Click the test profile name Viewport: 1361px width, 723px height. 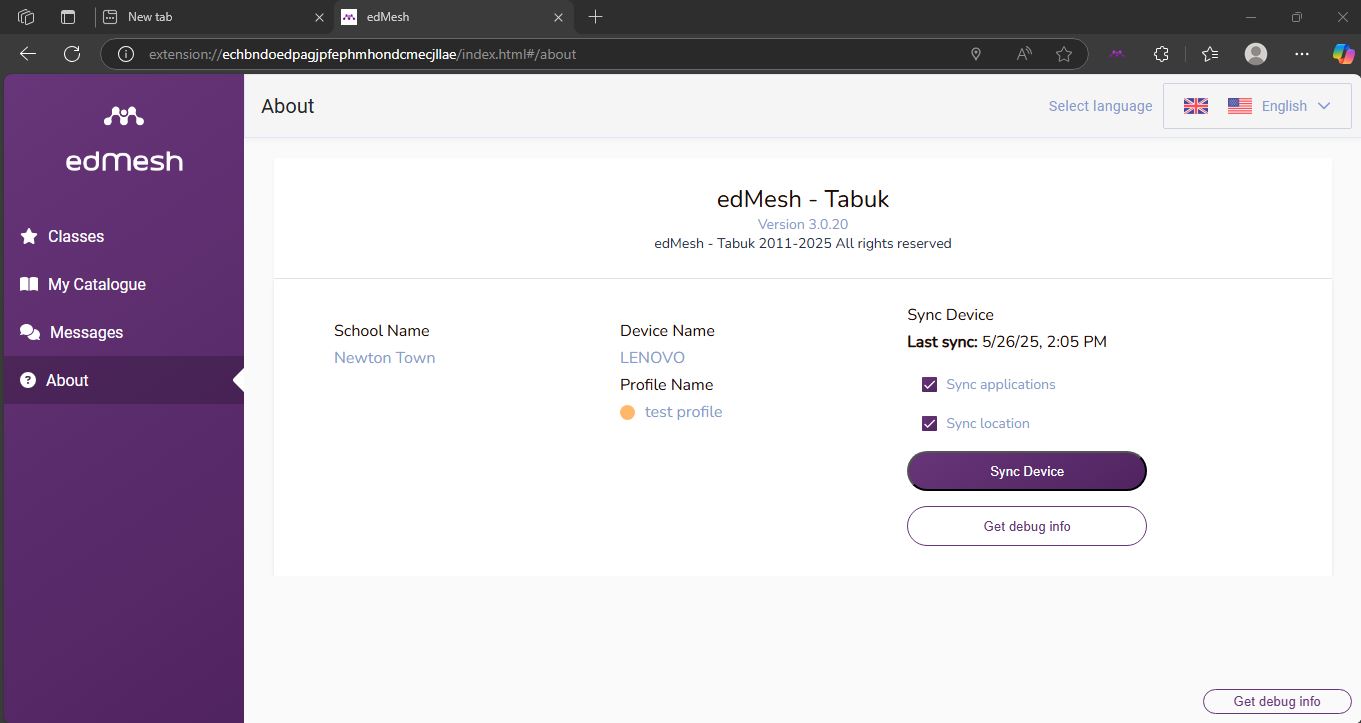point(683,412)
